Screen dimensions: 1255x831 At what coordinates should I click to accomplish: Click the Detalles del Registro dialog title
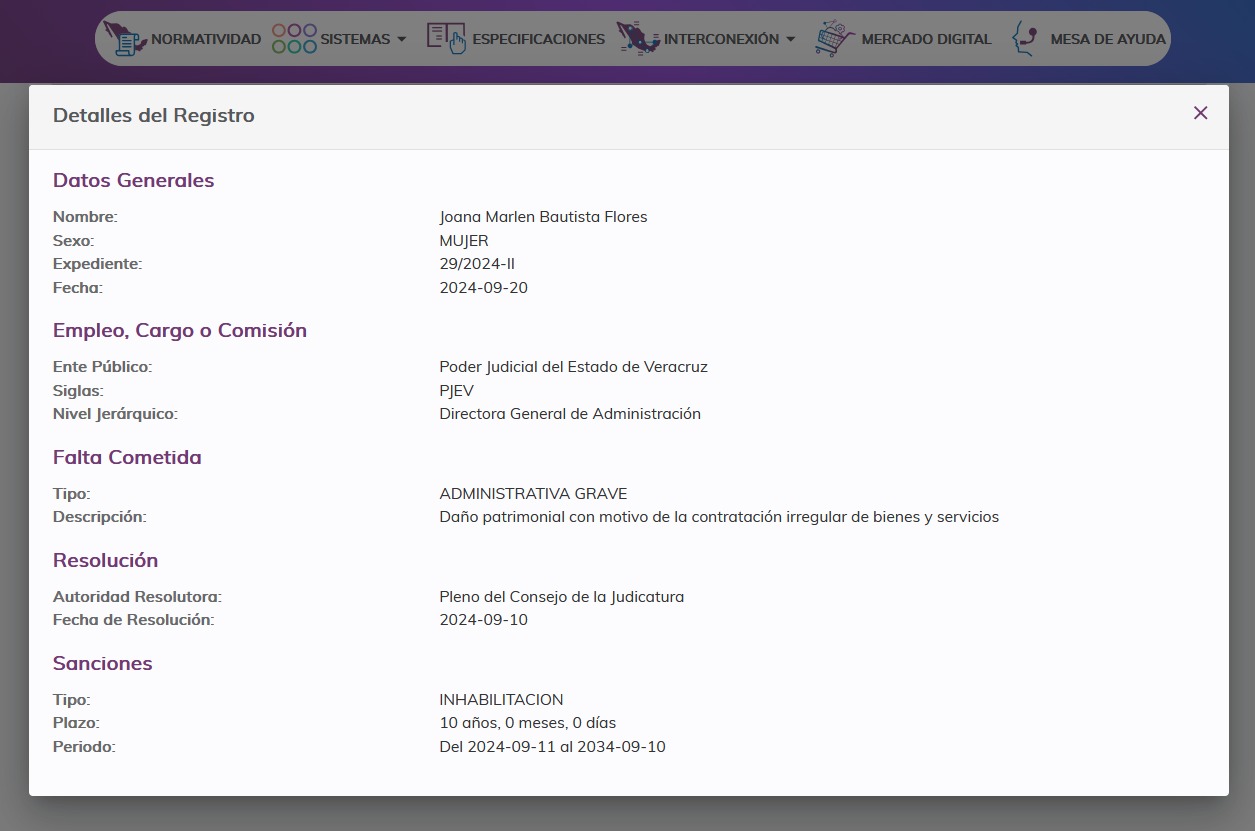[x=154, y=115]
